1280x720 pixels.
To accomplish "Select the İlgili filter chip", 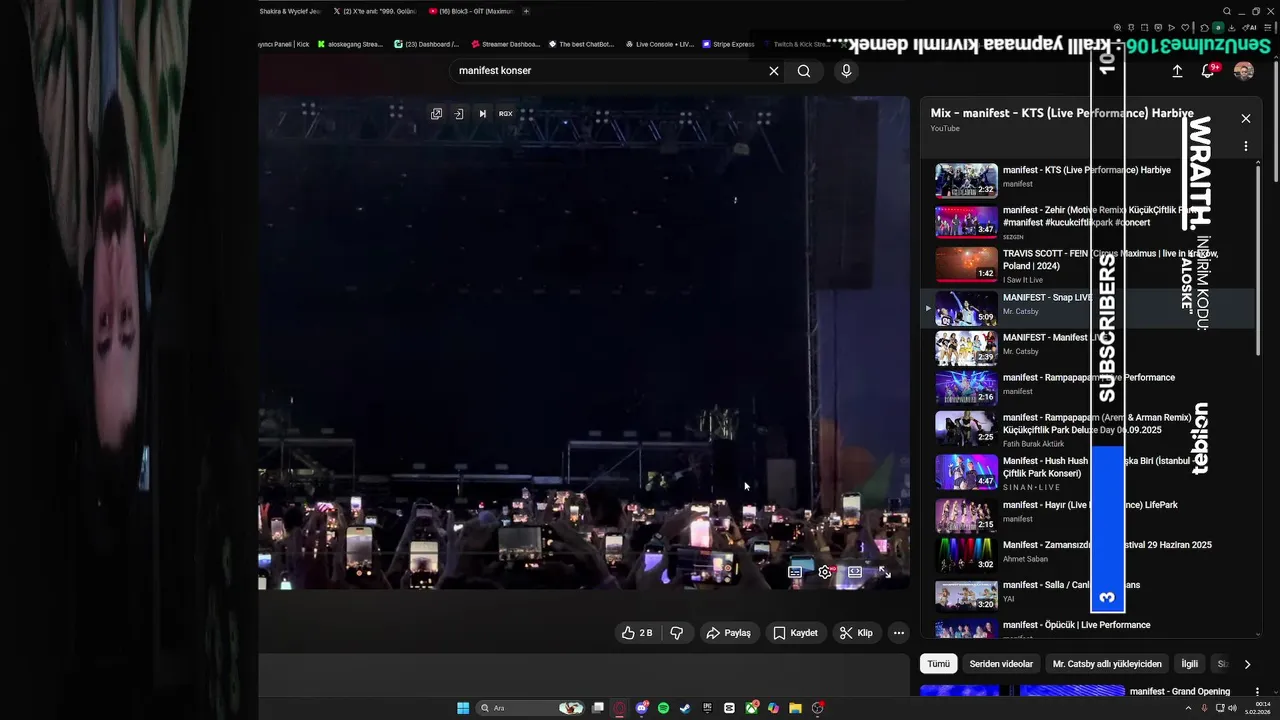I will 1190,664.
